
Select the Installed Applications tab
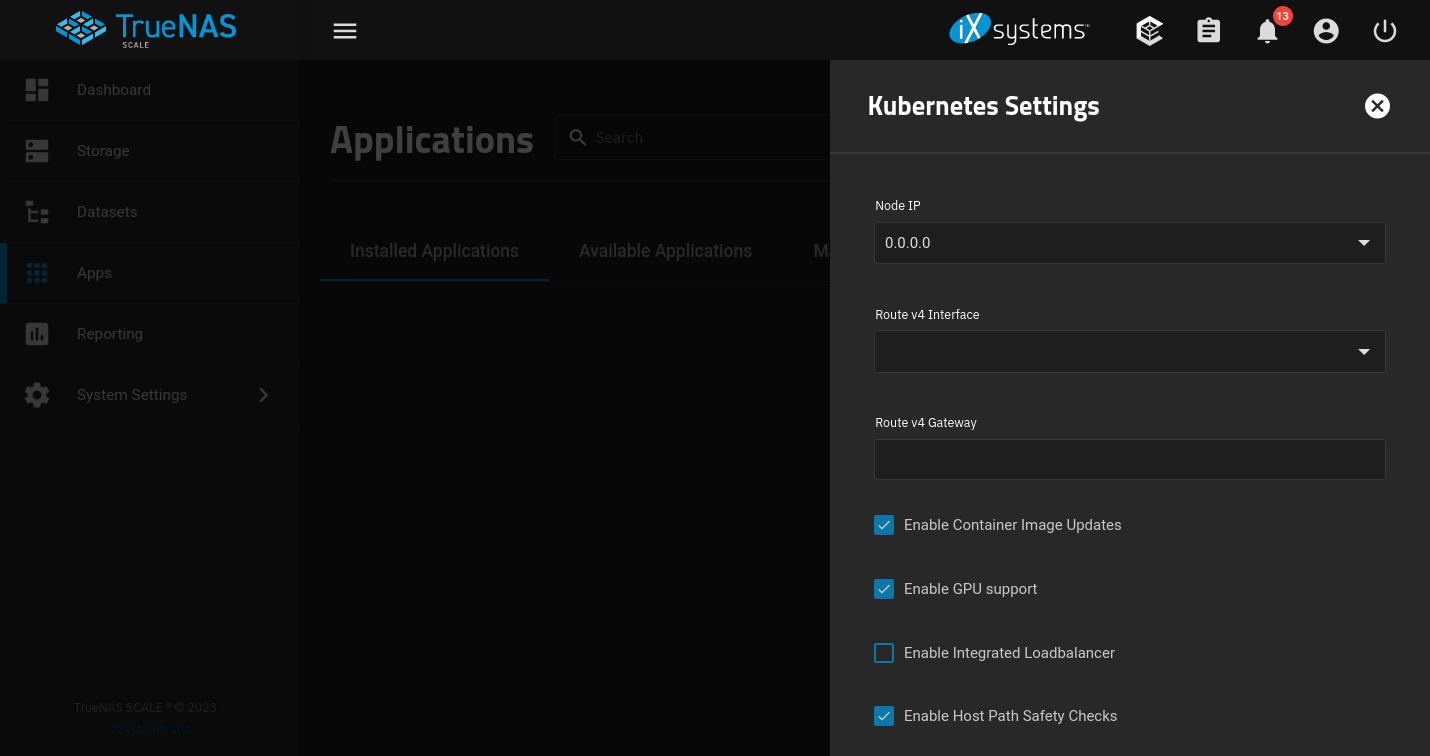[434, 250]
